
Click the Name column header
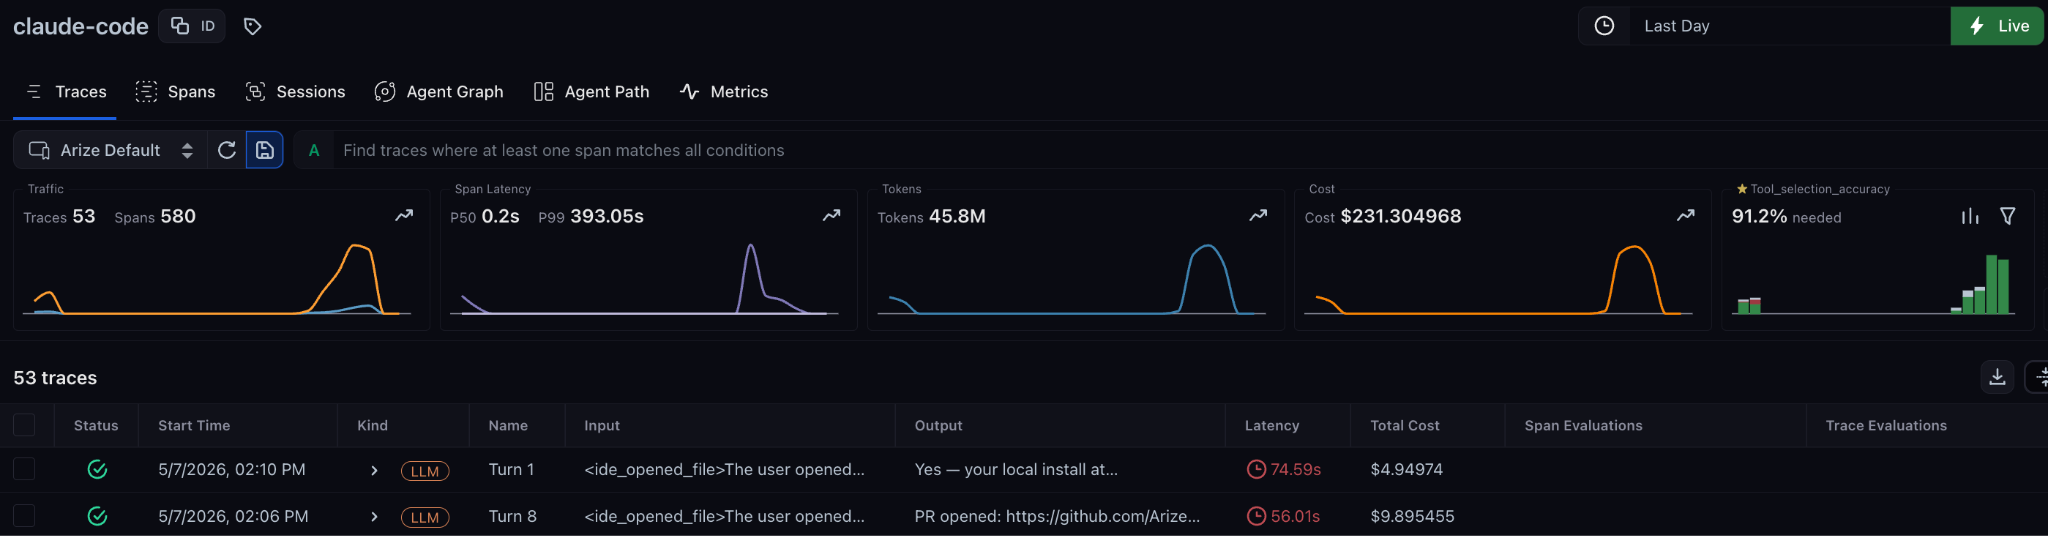coord(508,425)
